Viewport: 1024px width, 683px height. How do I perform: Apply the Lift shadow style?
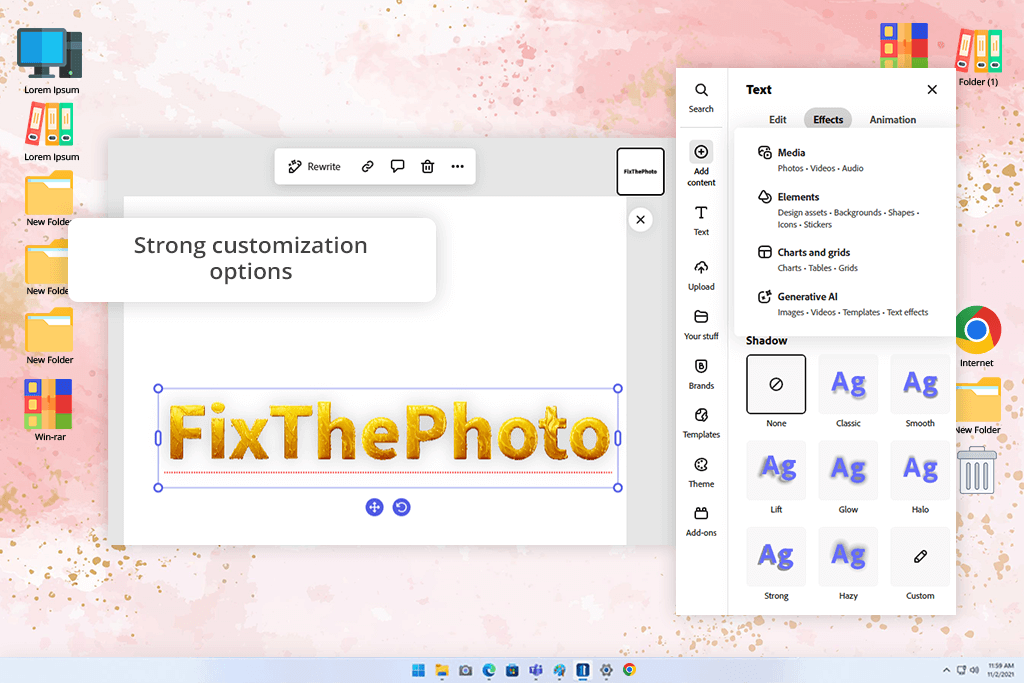(x=776, y=470)
